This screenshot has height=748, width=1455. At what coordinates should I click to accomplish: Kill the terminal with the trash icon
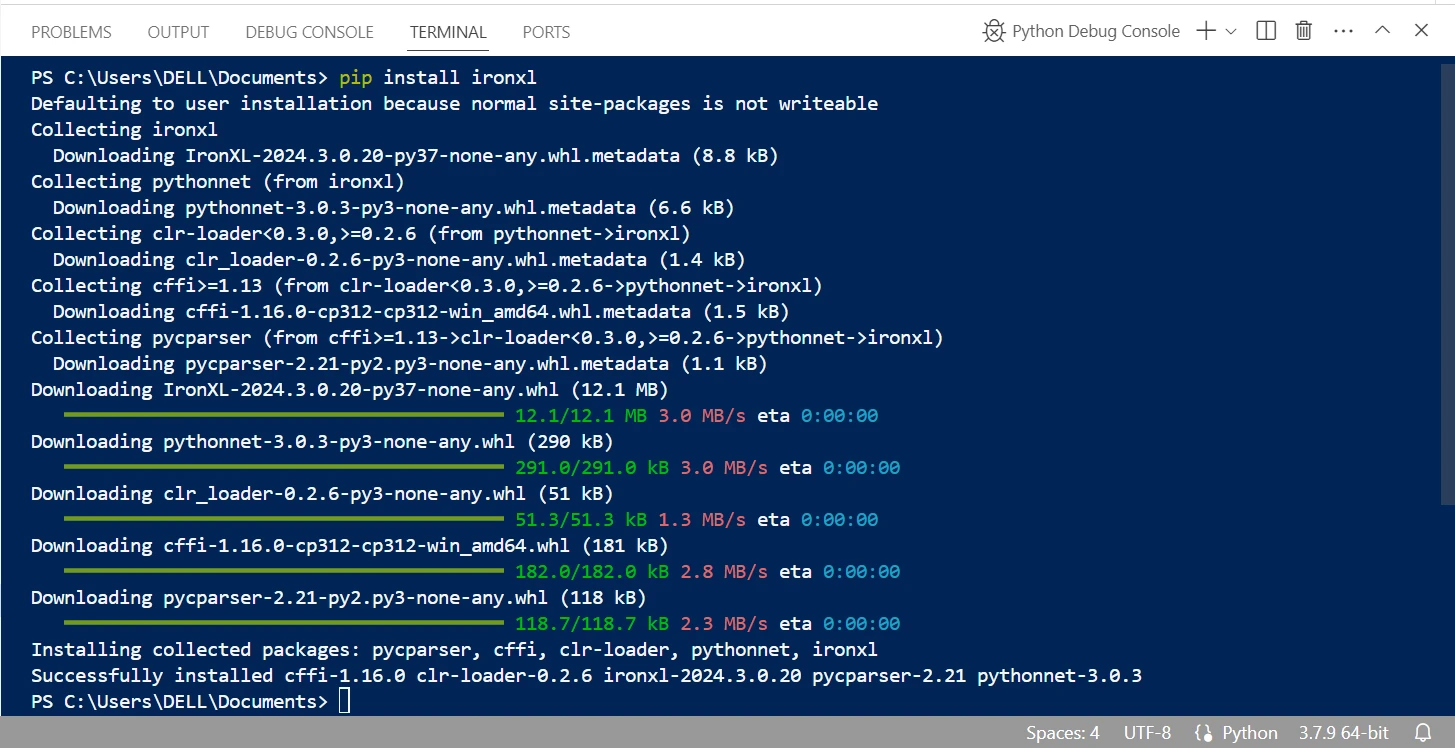[x=1304, y=31]
